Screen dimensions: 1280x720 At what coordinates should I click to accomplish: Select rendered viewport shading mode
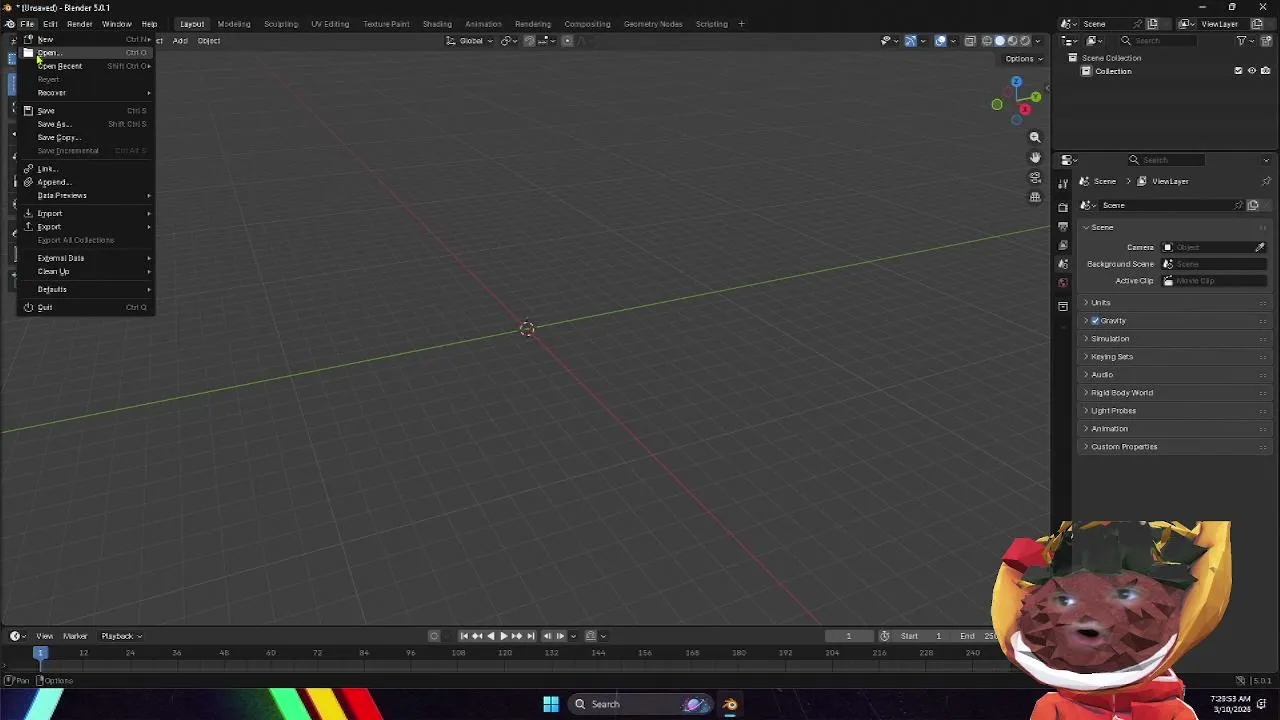[1024, 41]
